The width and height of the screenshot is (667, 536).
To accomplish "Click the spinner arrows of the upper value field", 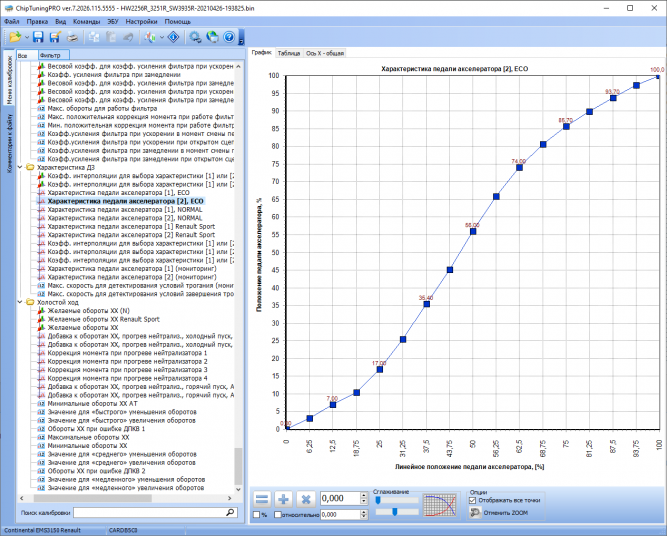I will click(x=364, y=499).
